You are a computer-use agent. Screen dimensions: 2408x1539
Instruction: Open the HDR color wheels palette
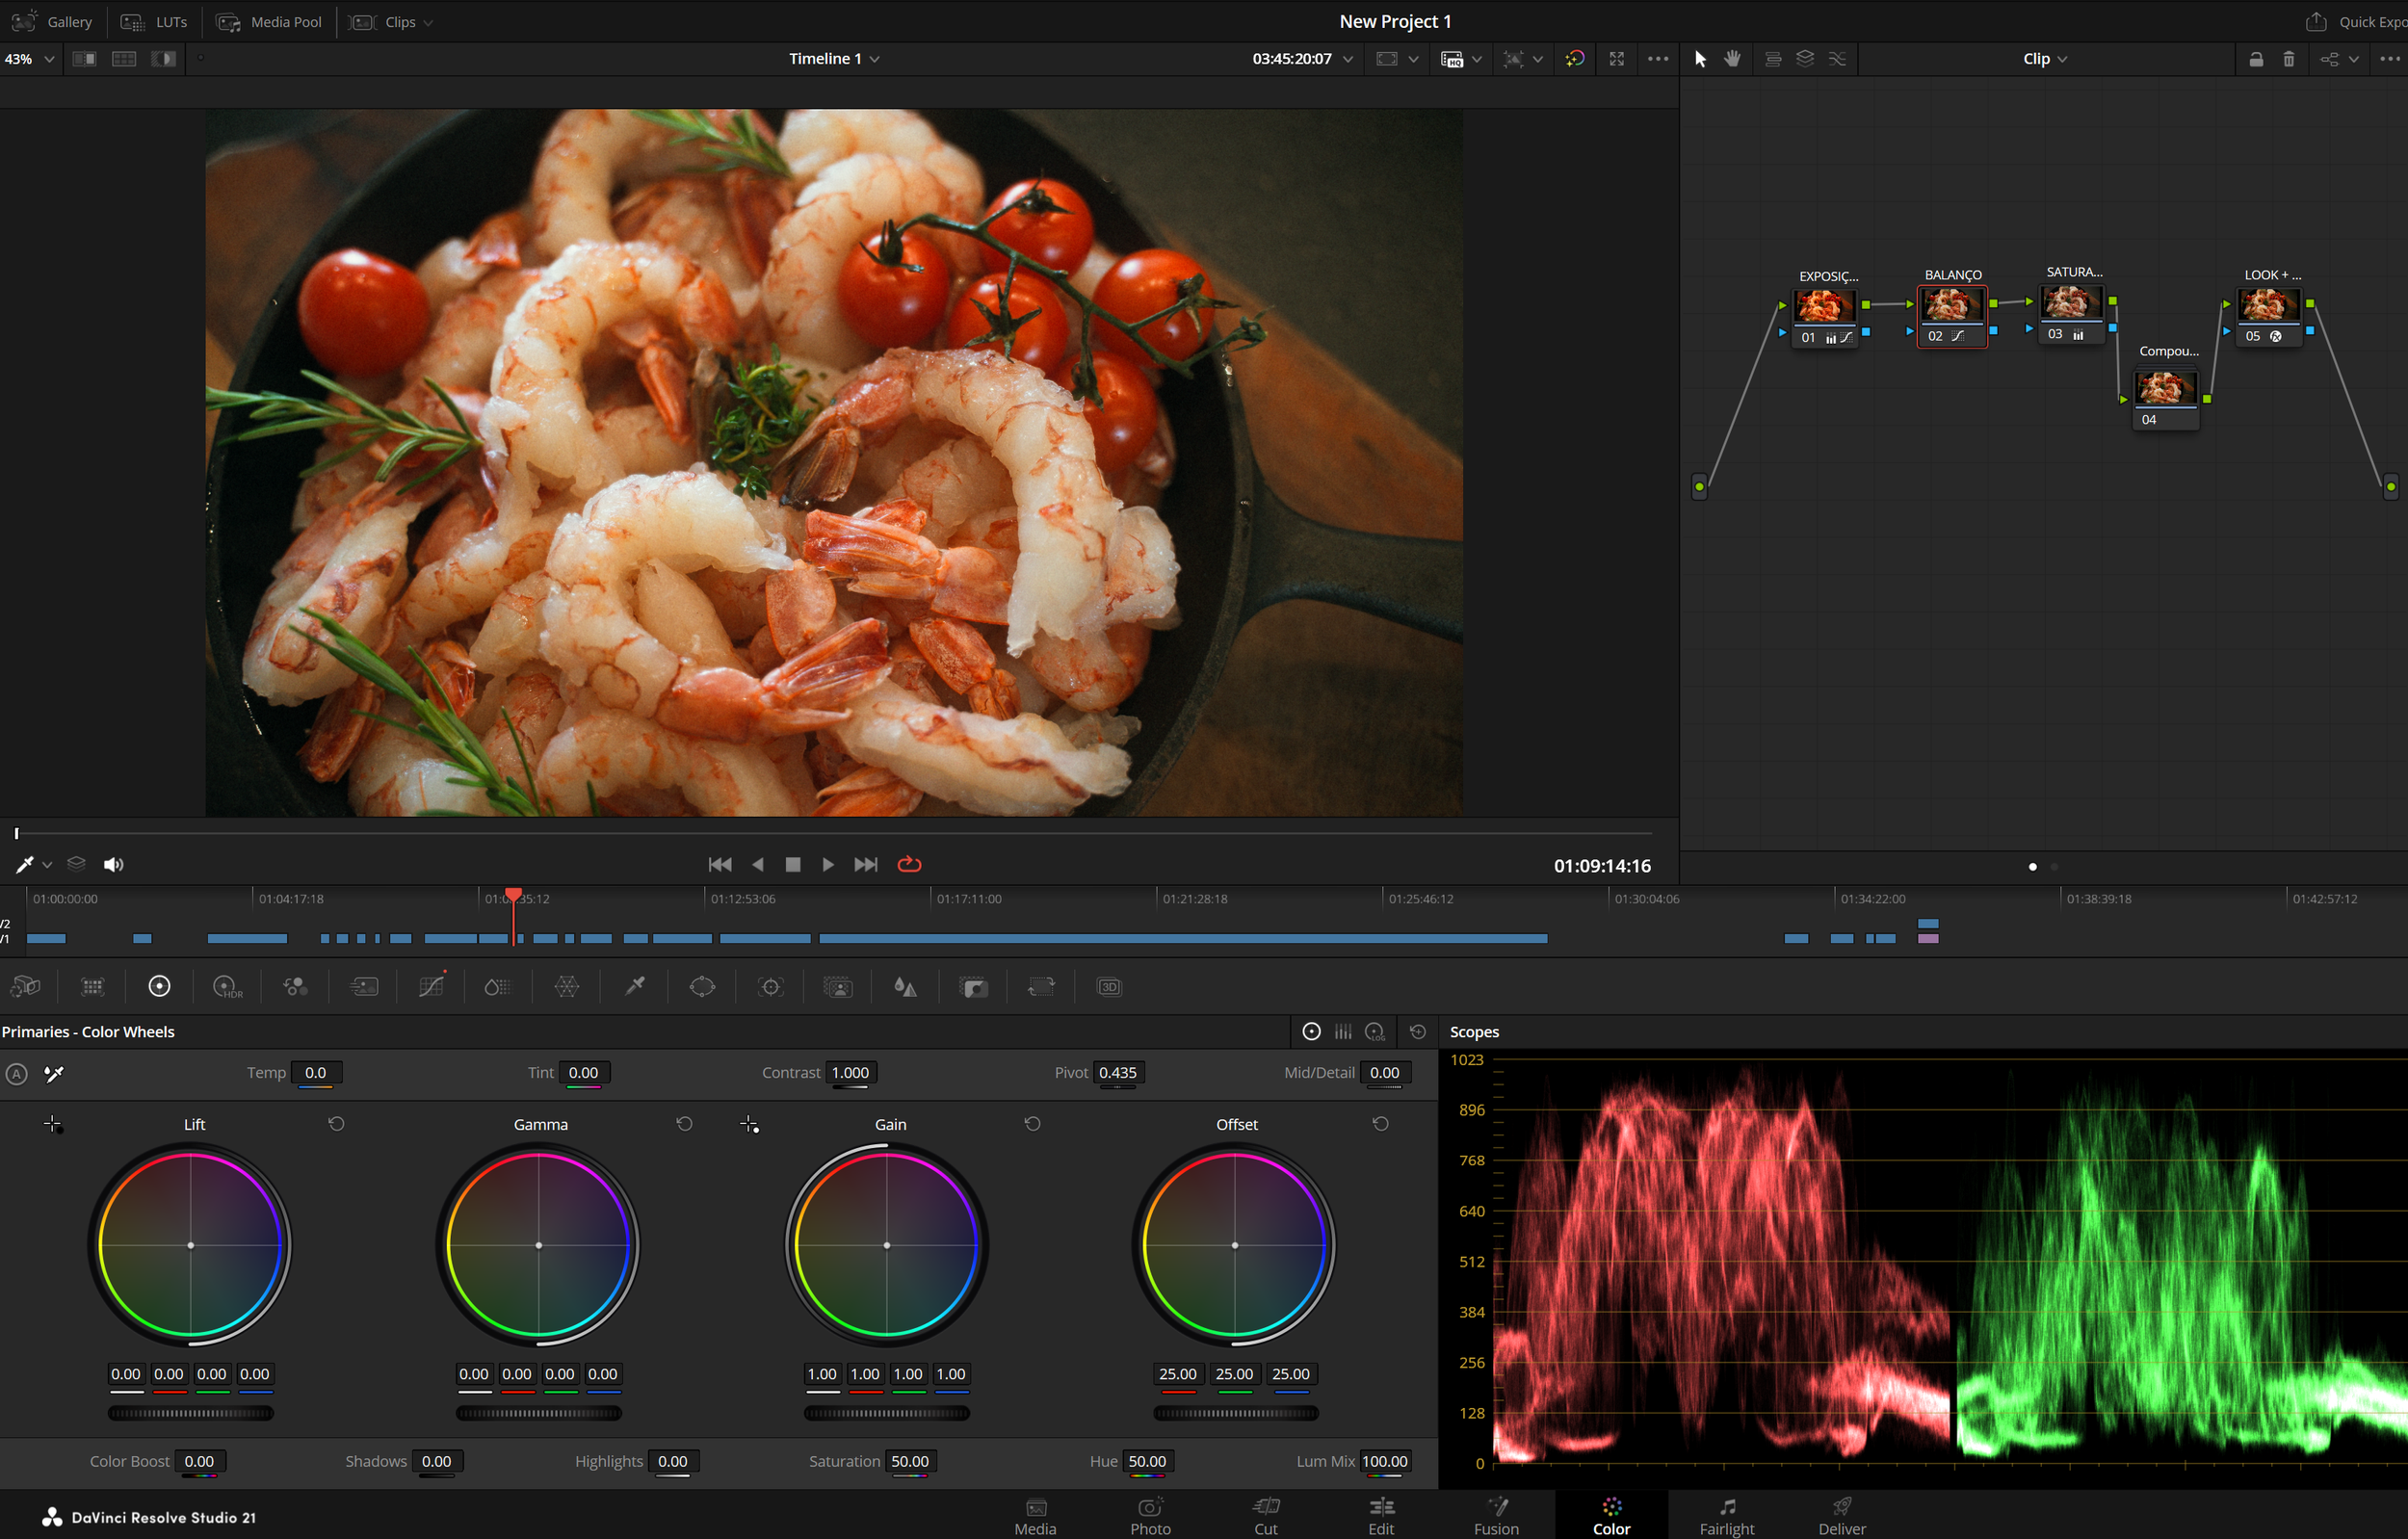(x=228, y=986)
